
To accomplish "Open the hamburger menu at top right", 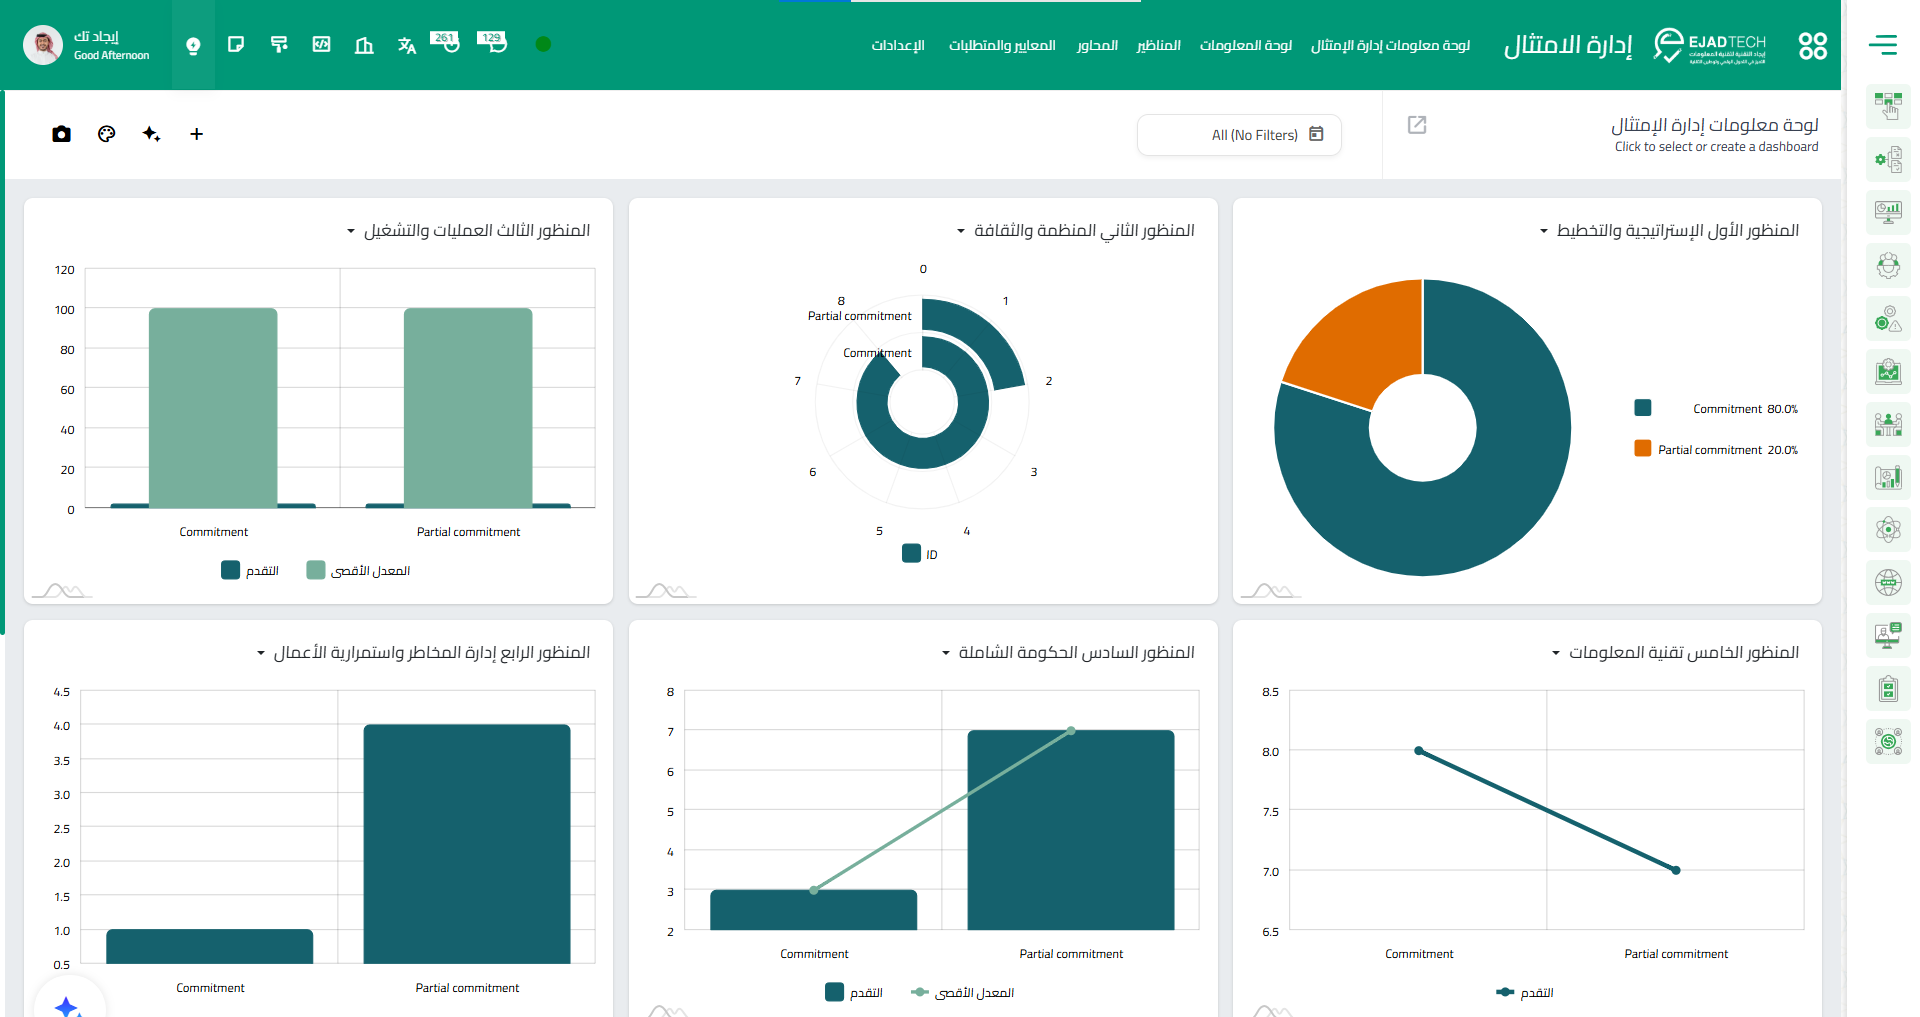I will 1883,44.
